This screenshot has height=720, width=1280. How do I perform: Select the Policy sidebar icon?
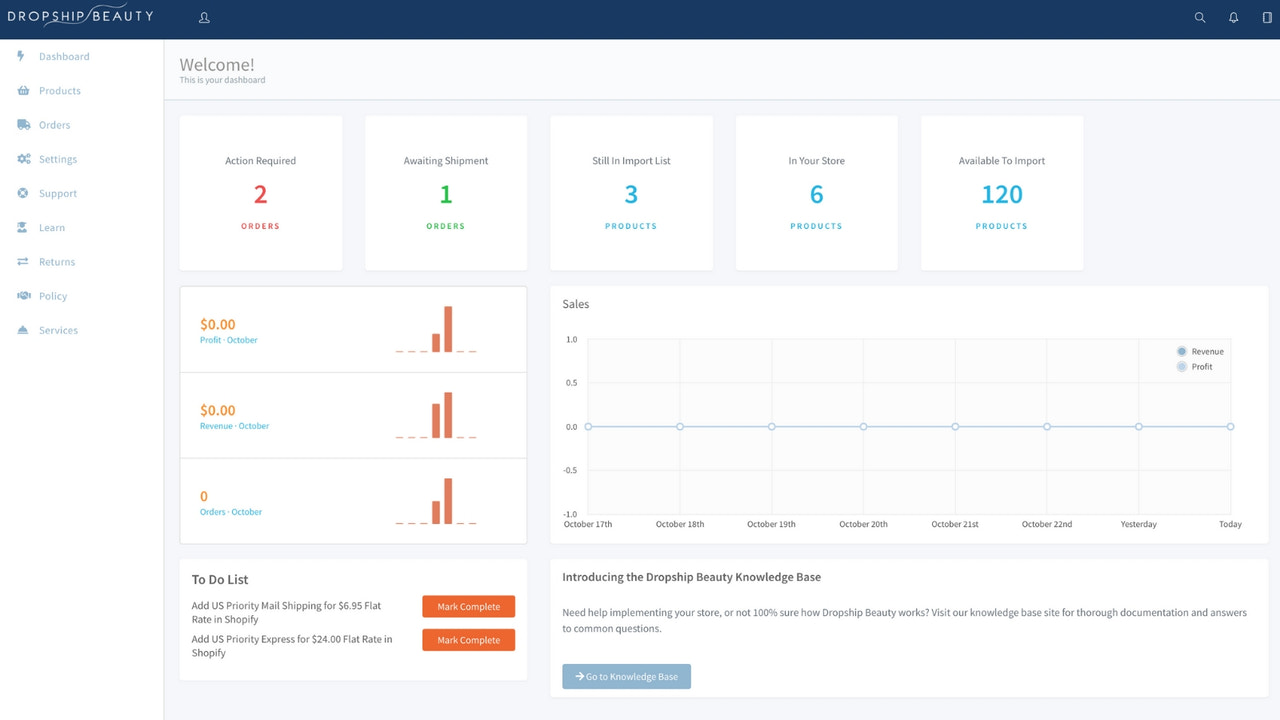click(x=22, y=295)
